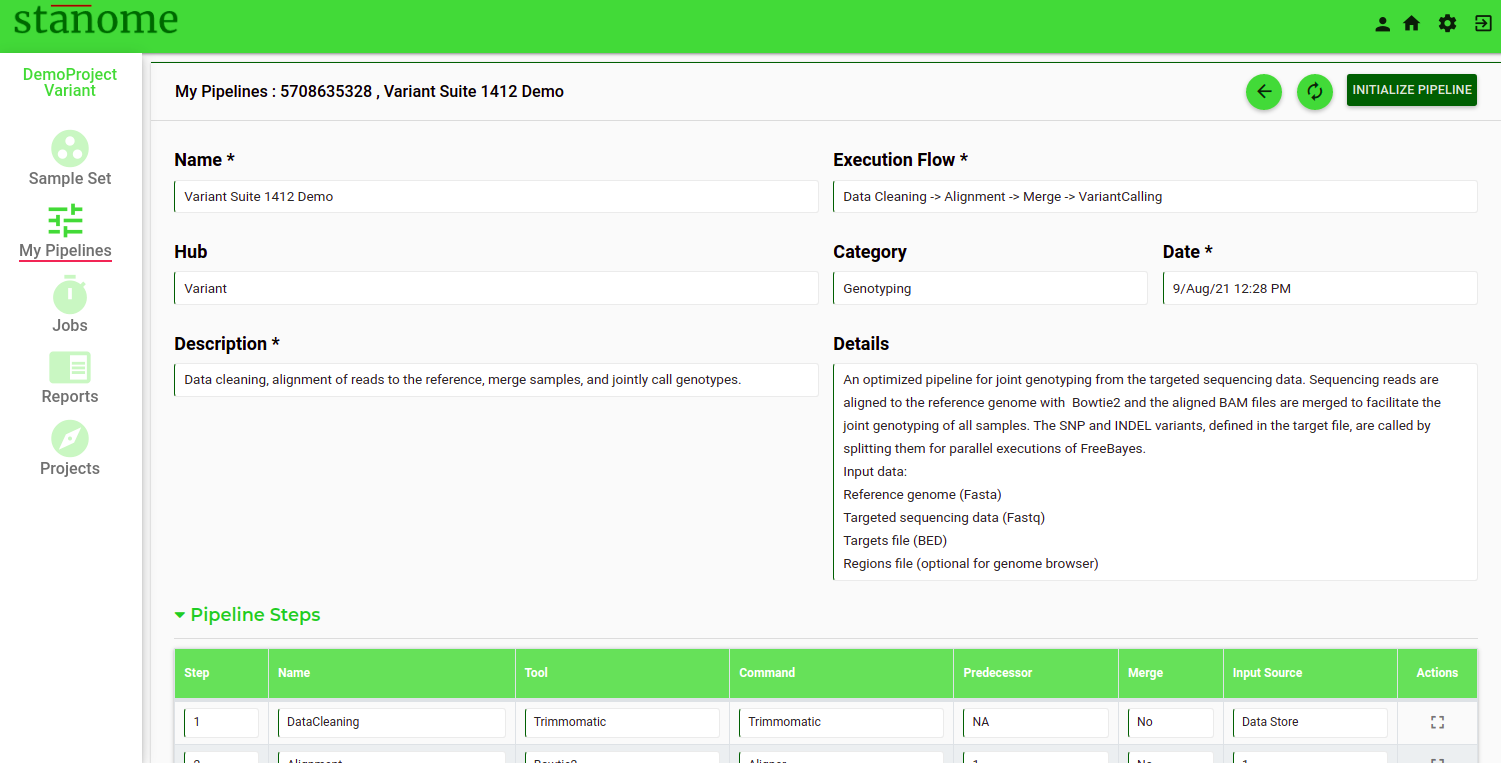Screen dimensions: 1501x763
Task: Click the Name input field
Action: (x=496, y=197)
